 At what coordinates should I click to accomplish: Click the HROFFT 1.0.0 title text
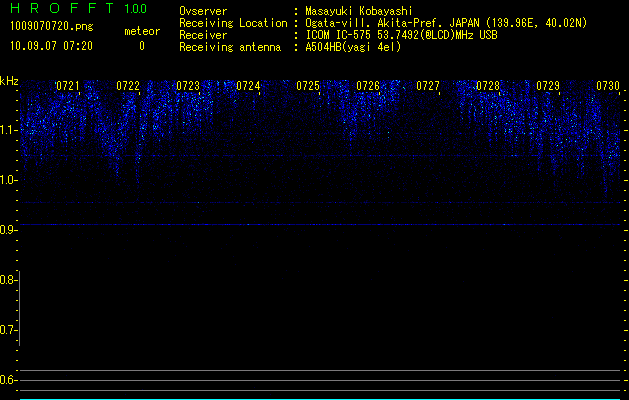79,8
